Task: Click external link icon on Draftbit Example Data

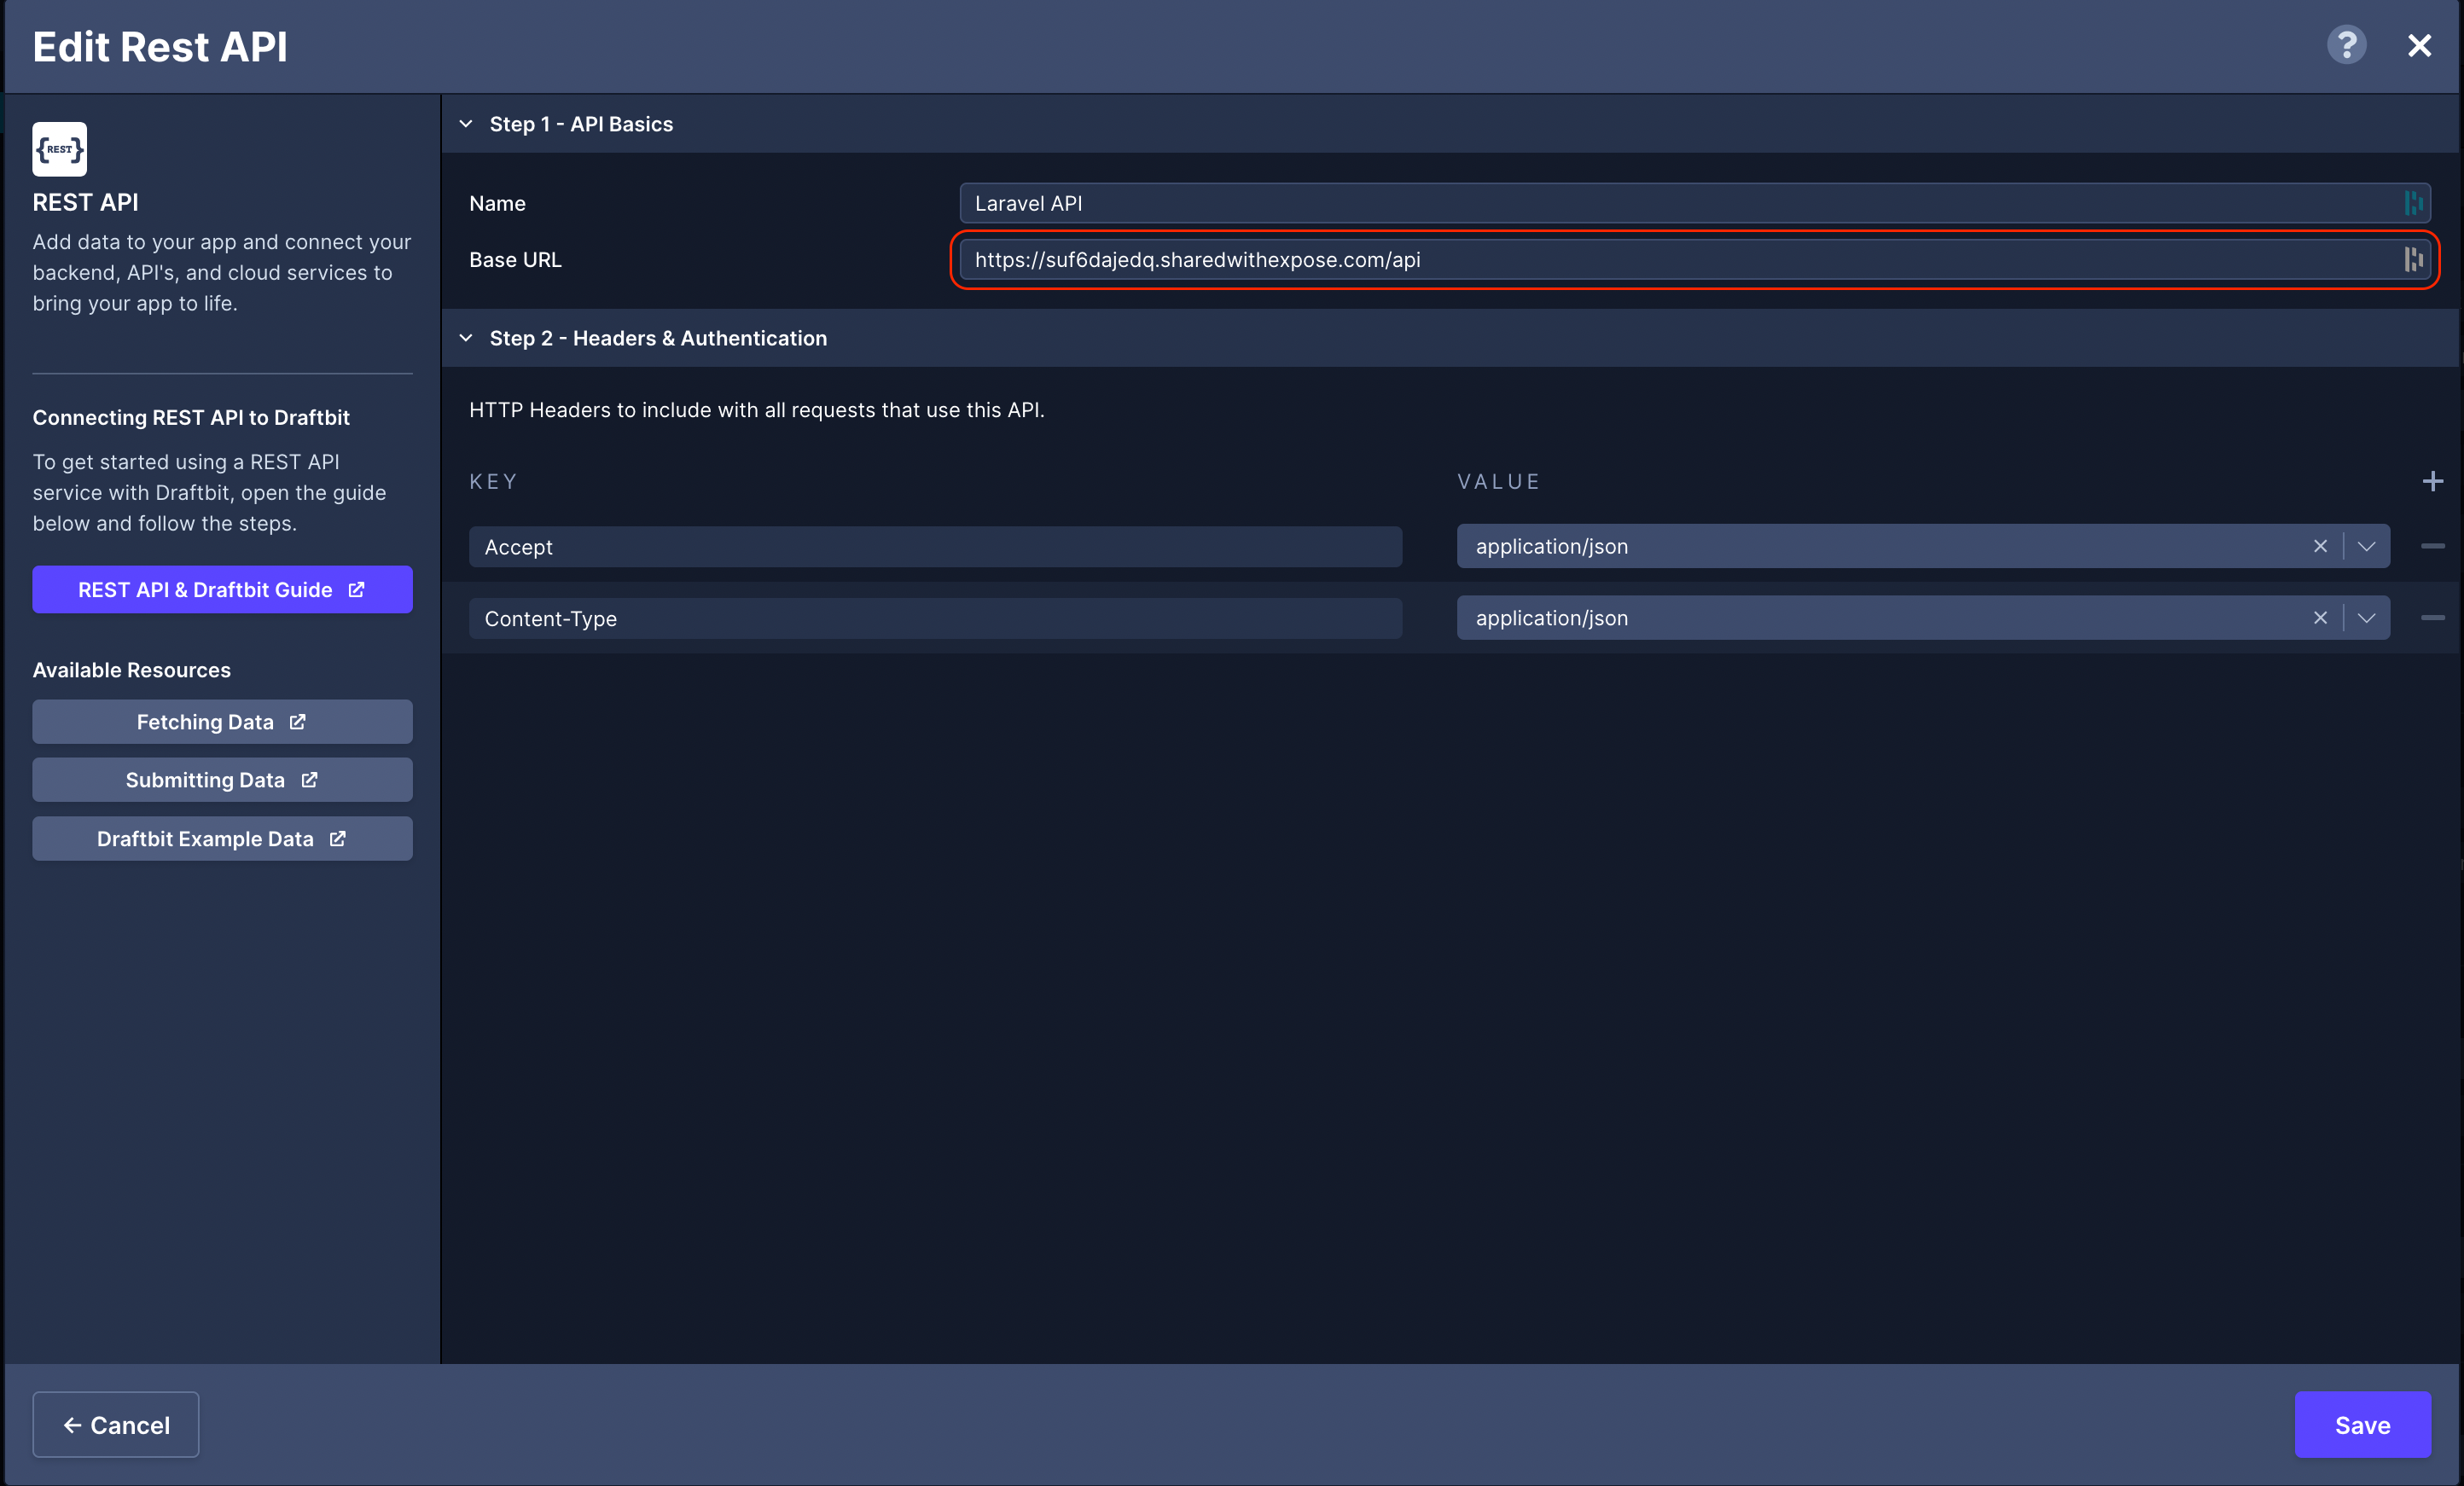Action: (337, 839)
